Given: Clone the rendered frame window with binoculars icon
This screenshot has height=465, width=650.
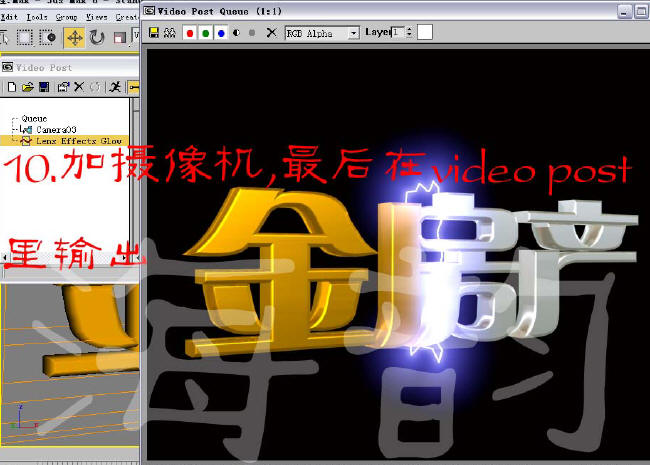Looking at the screenshot, I should coord(169,33).
